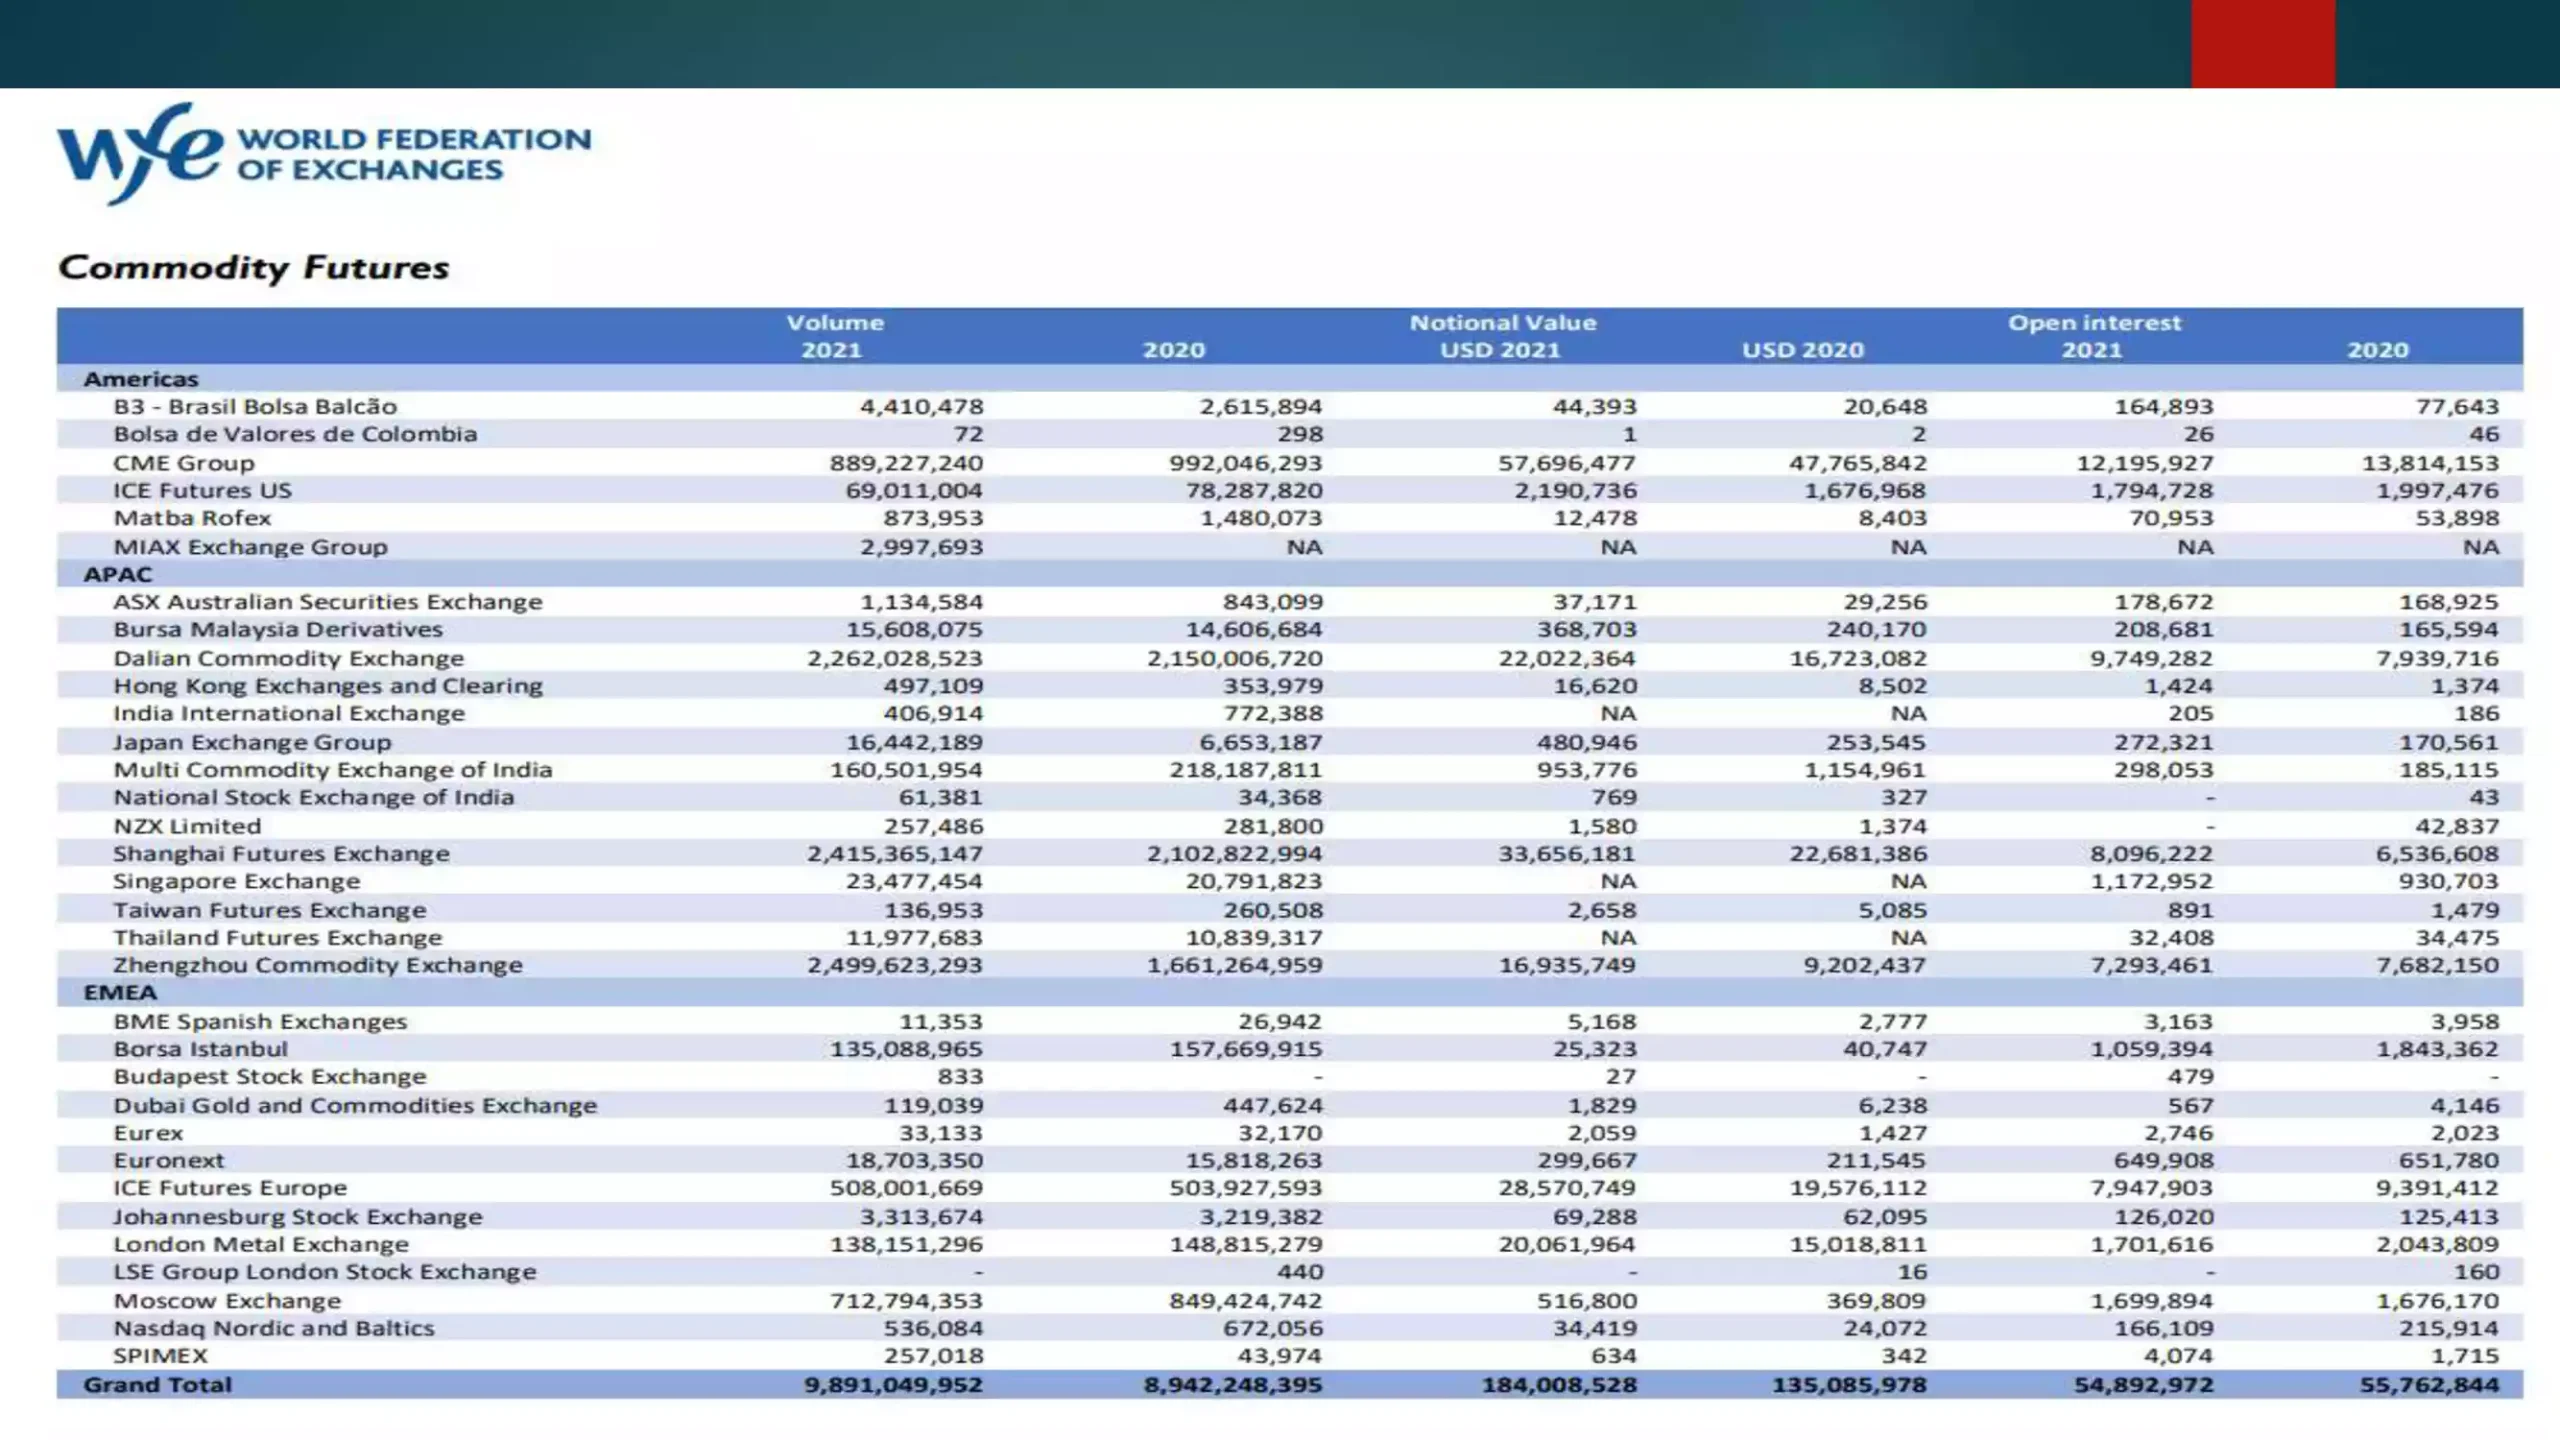Click the SPIMEX row label

pos(160,1356)
